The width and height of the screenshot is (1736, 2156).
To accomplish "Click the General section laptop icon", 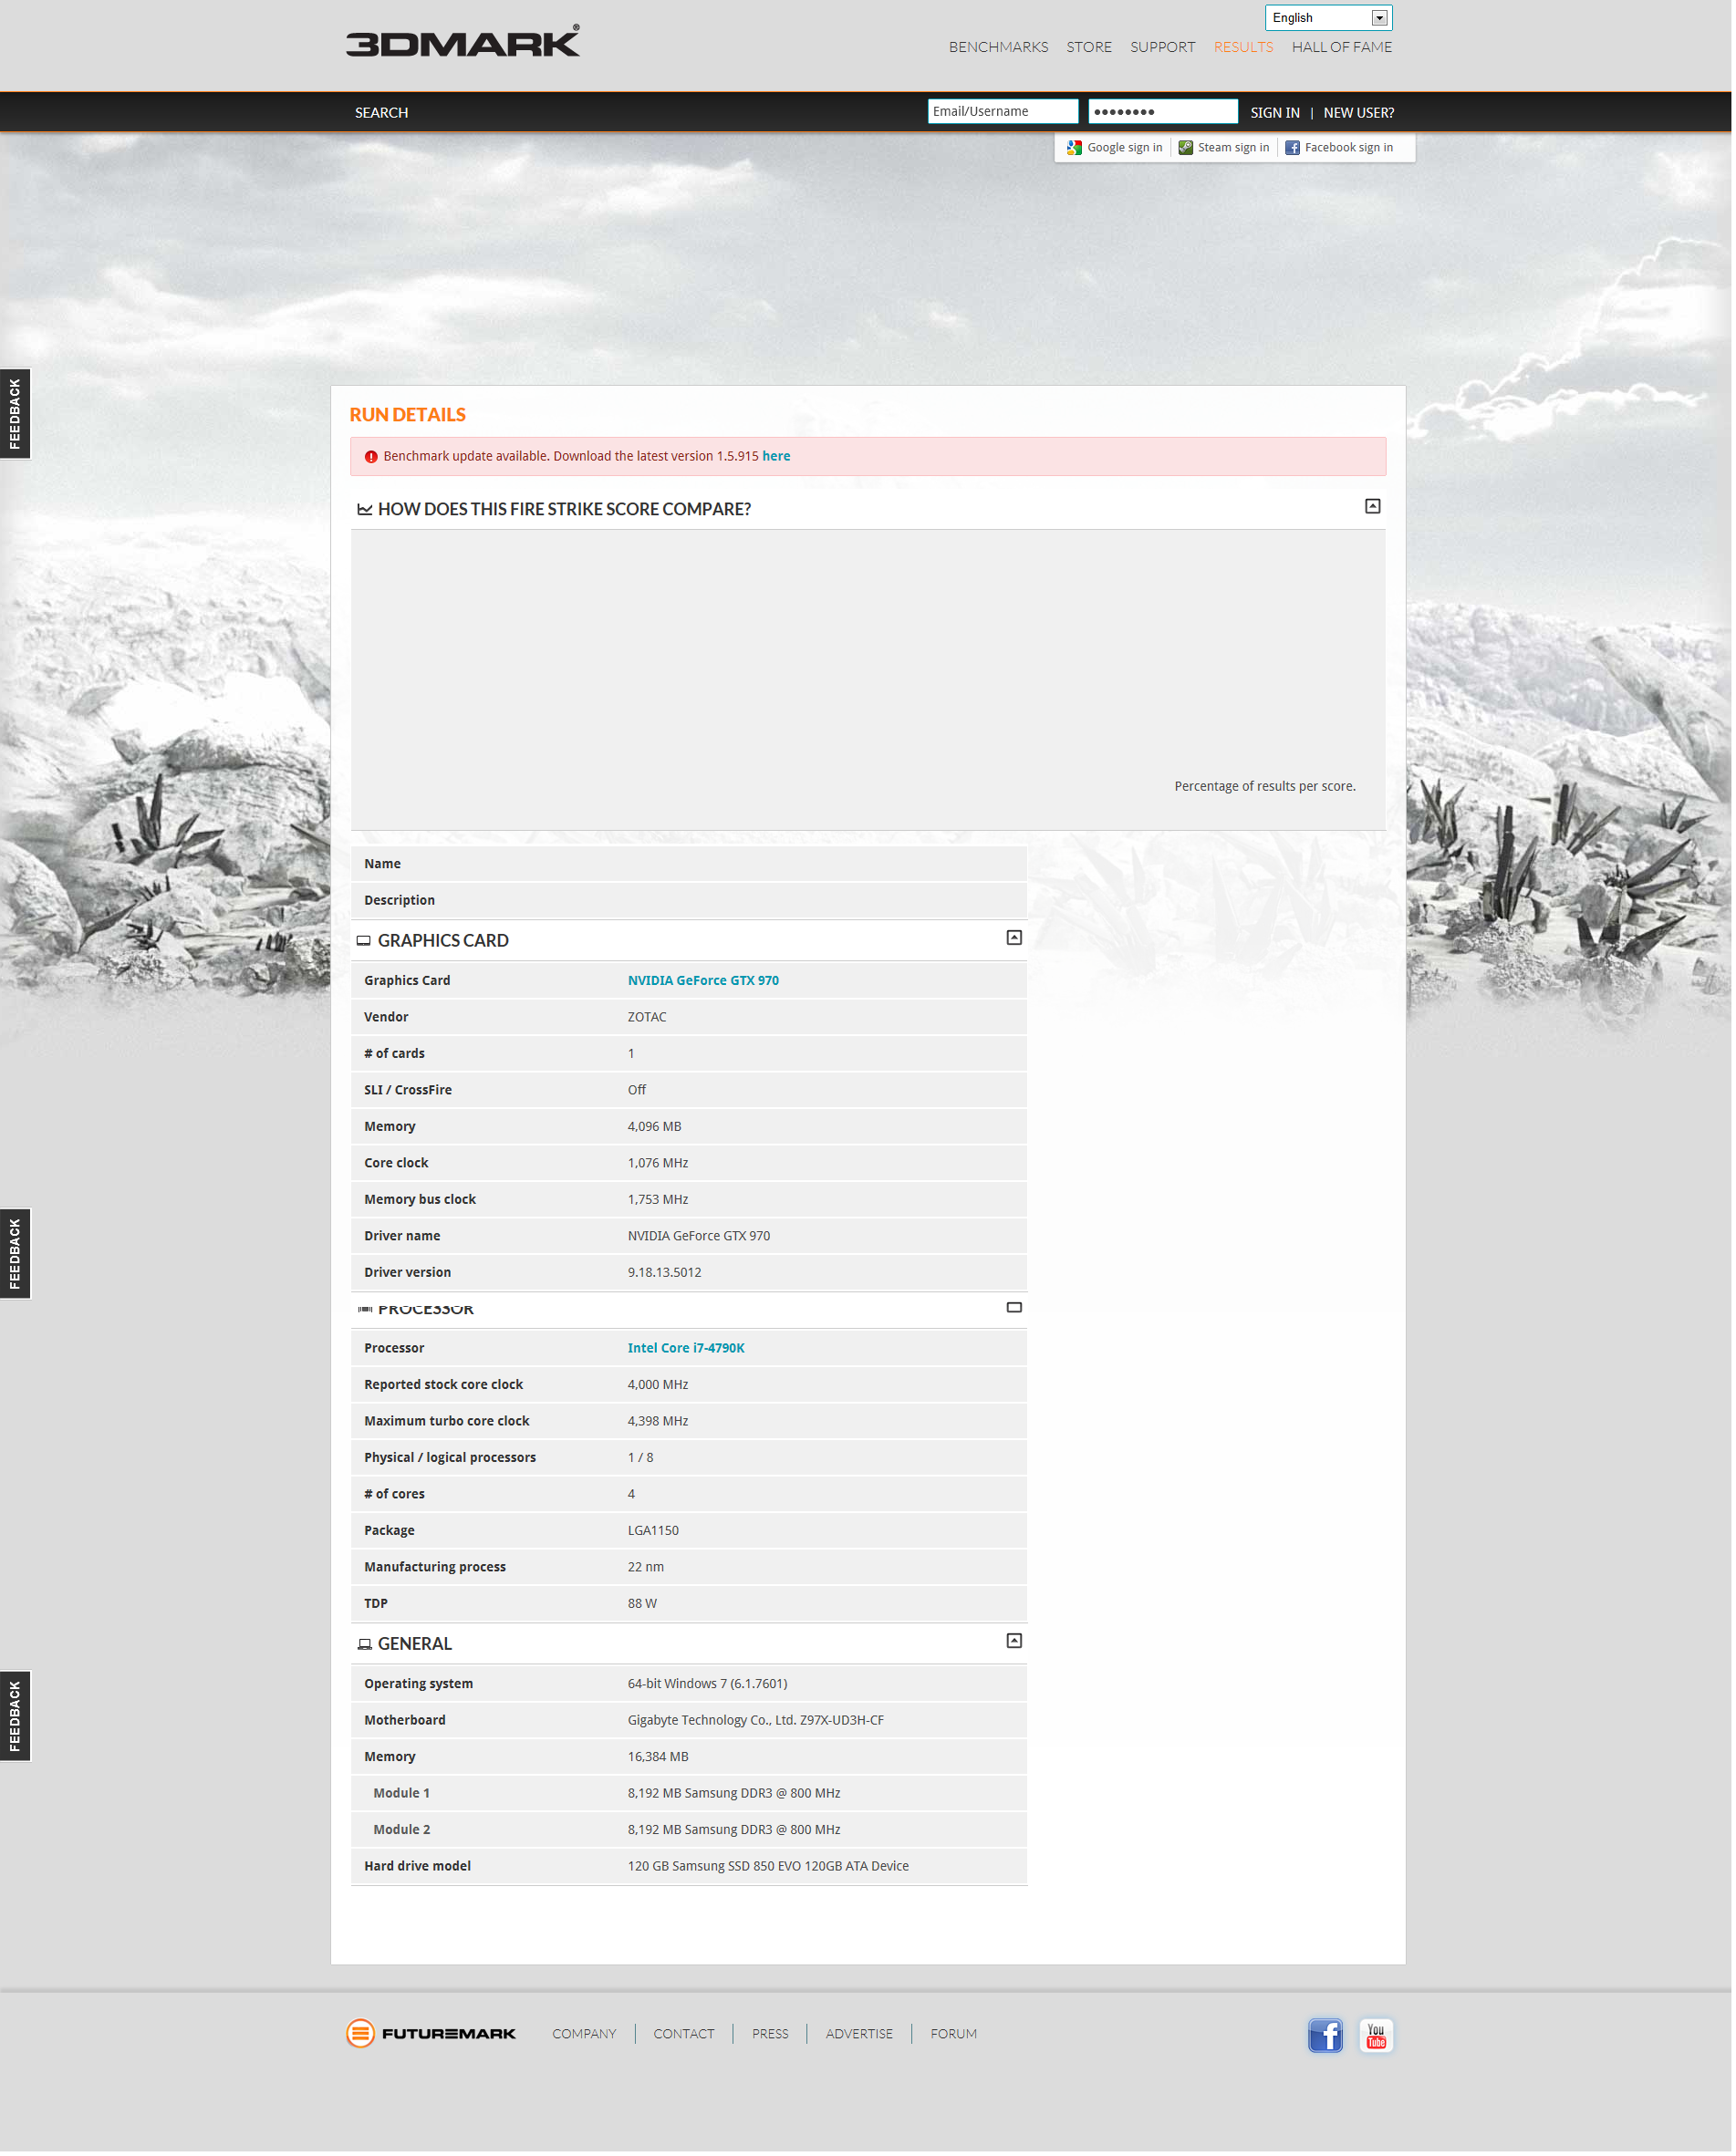I will [364, 1644].
